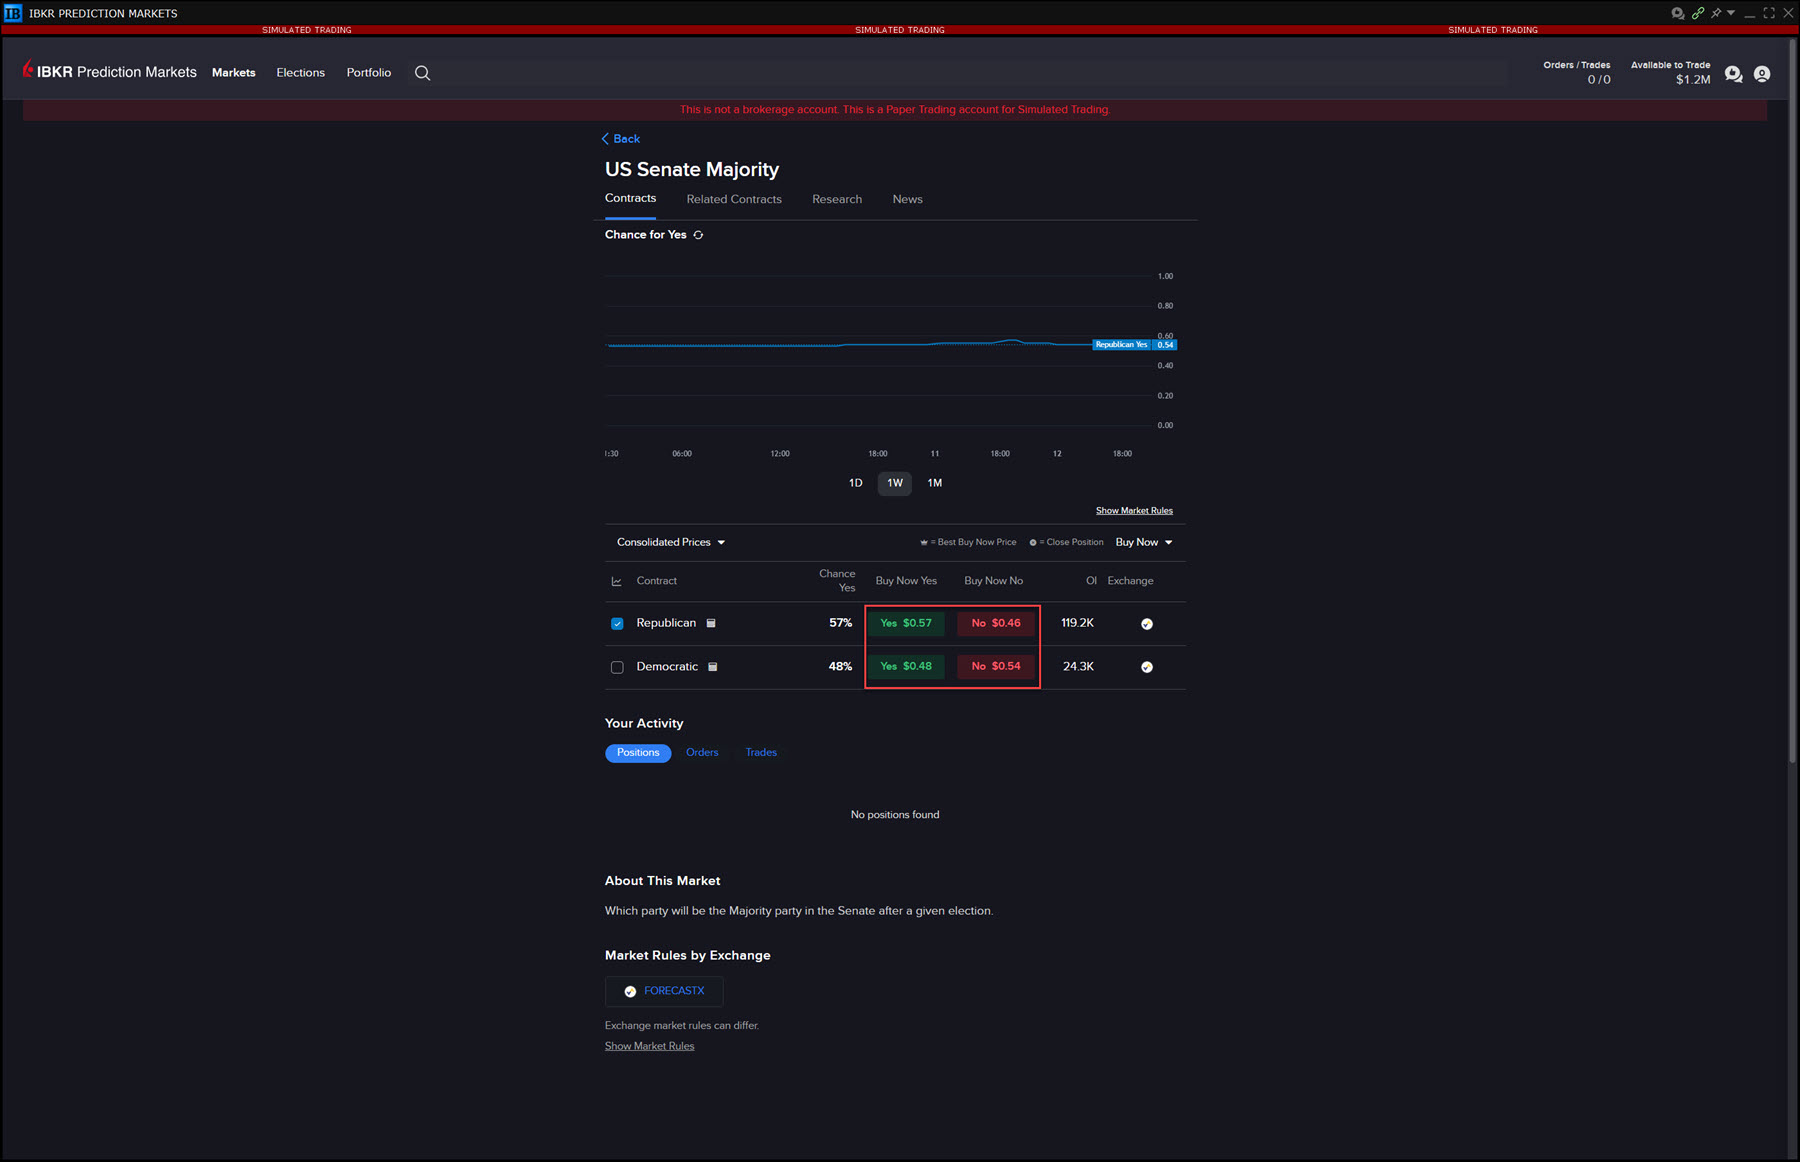This screenshot has height=1162, width=1800.
Task: Show the Trades activity tab
Action: [x=761, y=753]
